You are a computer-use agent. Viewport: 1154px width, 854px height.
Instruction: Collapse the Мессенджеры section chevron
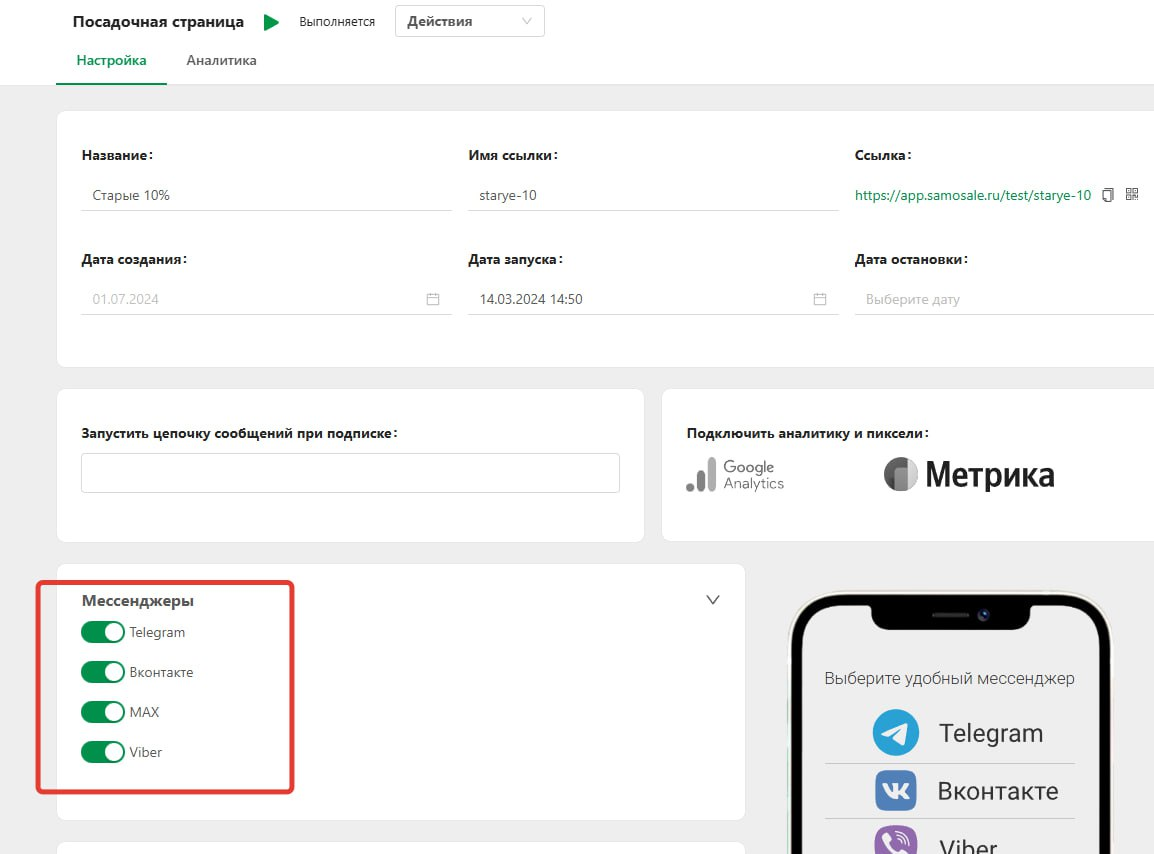[712, 600]
